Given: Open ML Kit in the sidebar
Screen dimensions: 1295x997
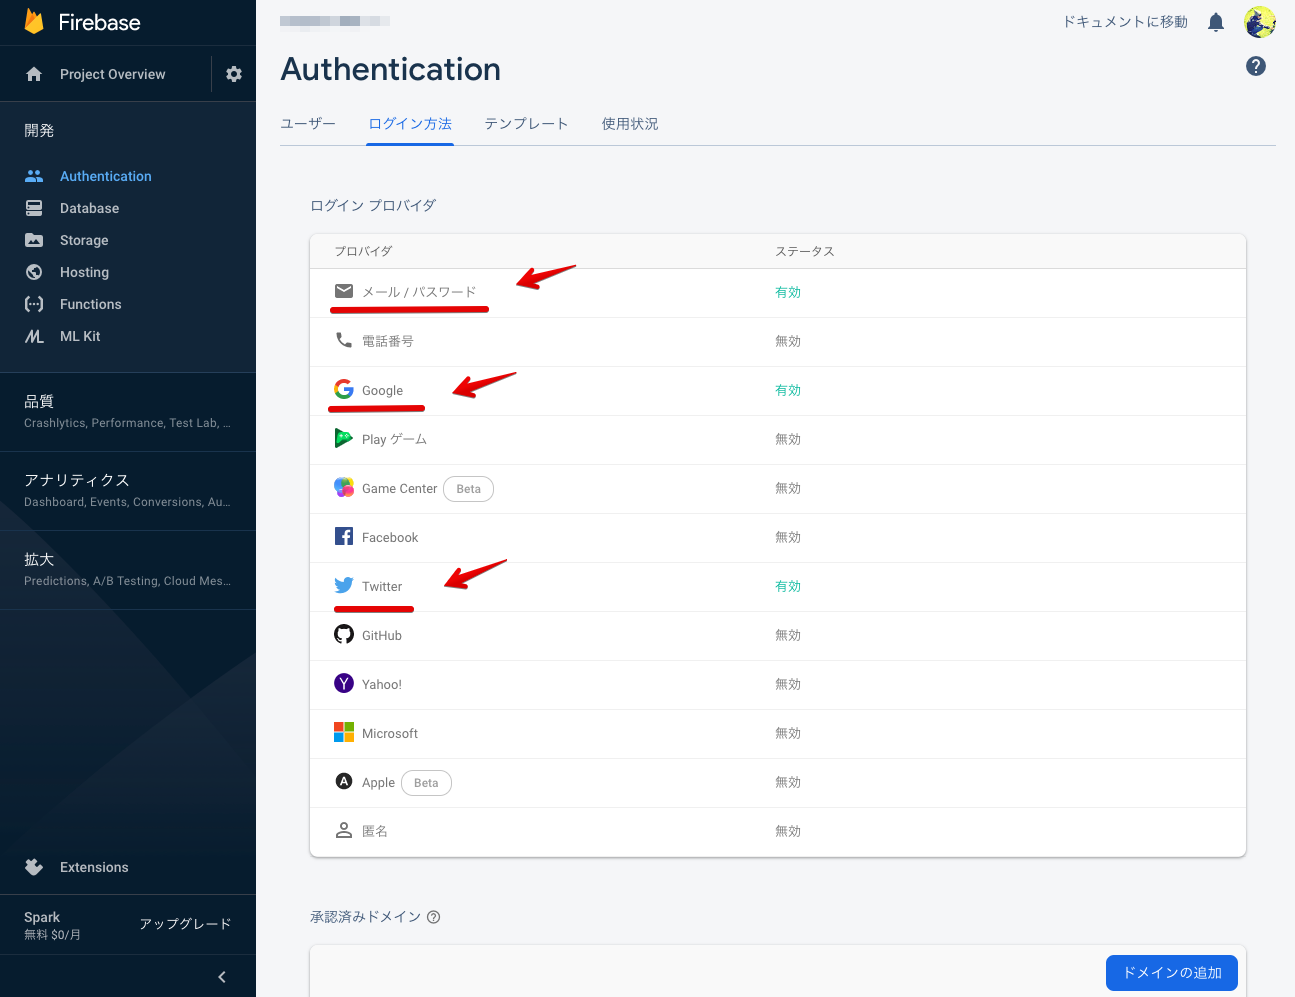Looking at the screenshot, I should (x=80, y=336).
